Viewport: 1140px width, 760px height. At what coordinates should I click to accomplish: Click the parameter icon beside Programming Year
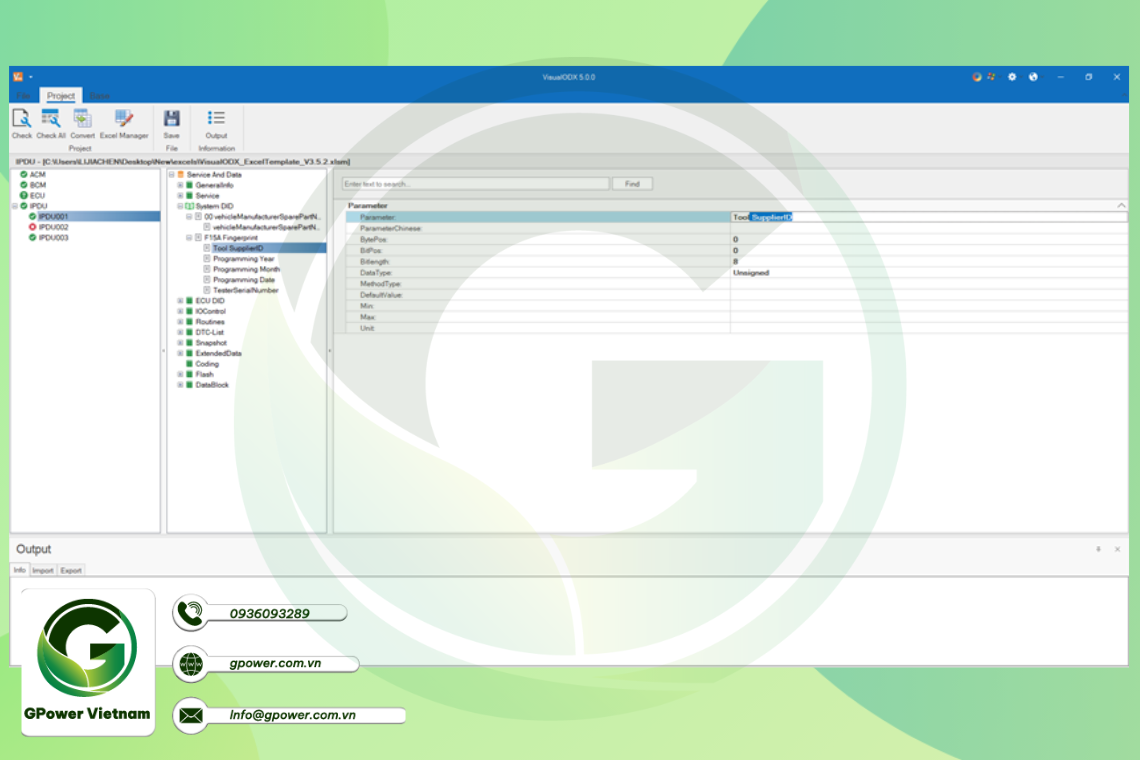(x=207, y=259)
